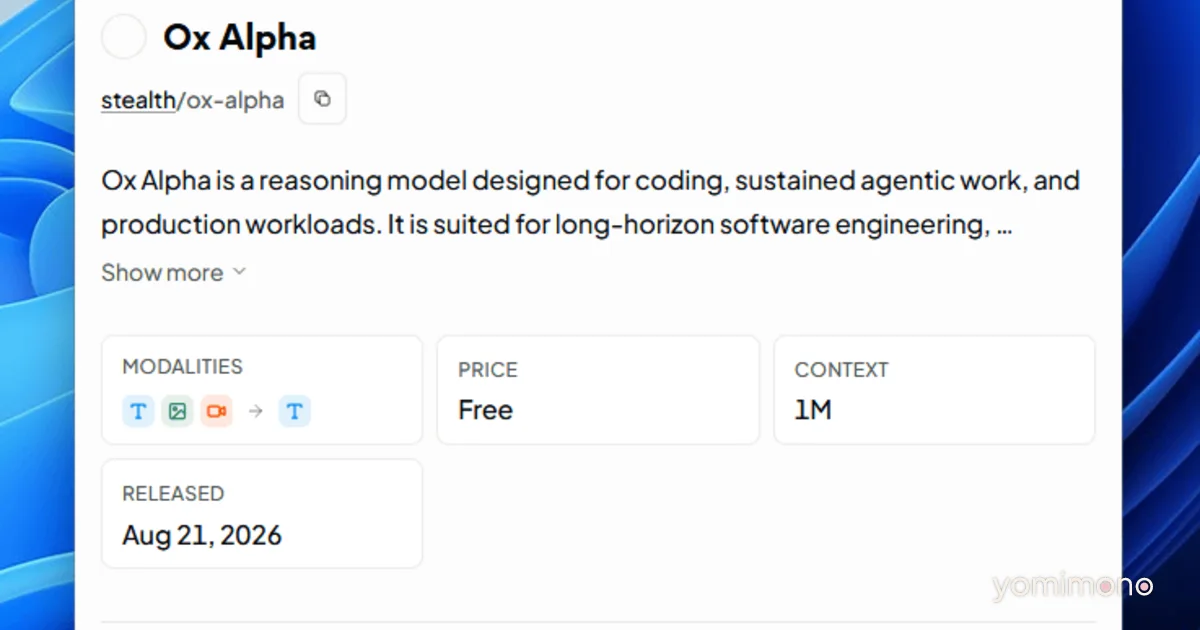Expand the description with Show more

pos(162,273)
